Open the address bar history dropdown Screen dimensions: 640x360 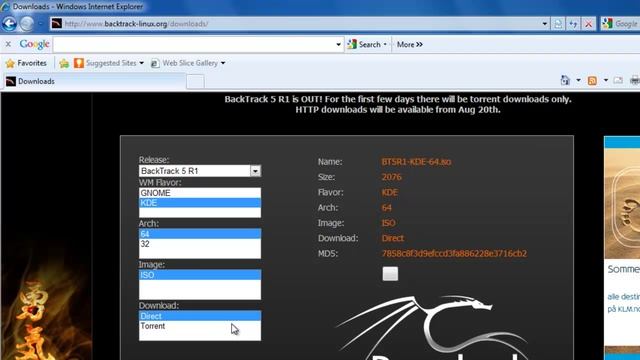[544, 24]
